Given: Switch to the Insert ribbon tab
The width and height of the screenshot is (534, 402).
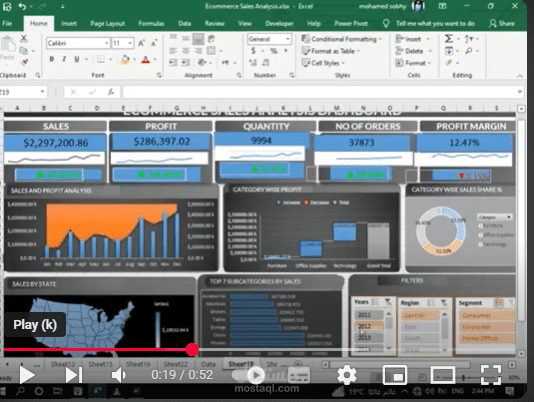Looking at the screenshot, I should 68,23.
